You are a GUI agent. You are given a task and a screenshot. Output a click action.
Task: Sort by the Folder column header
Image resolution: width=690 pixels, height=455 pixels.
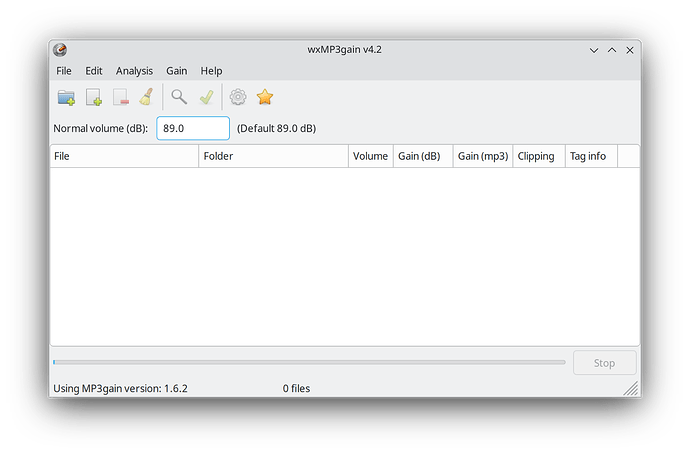click(273, 156)
